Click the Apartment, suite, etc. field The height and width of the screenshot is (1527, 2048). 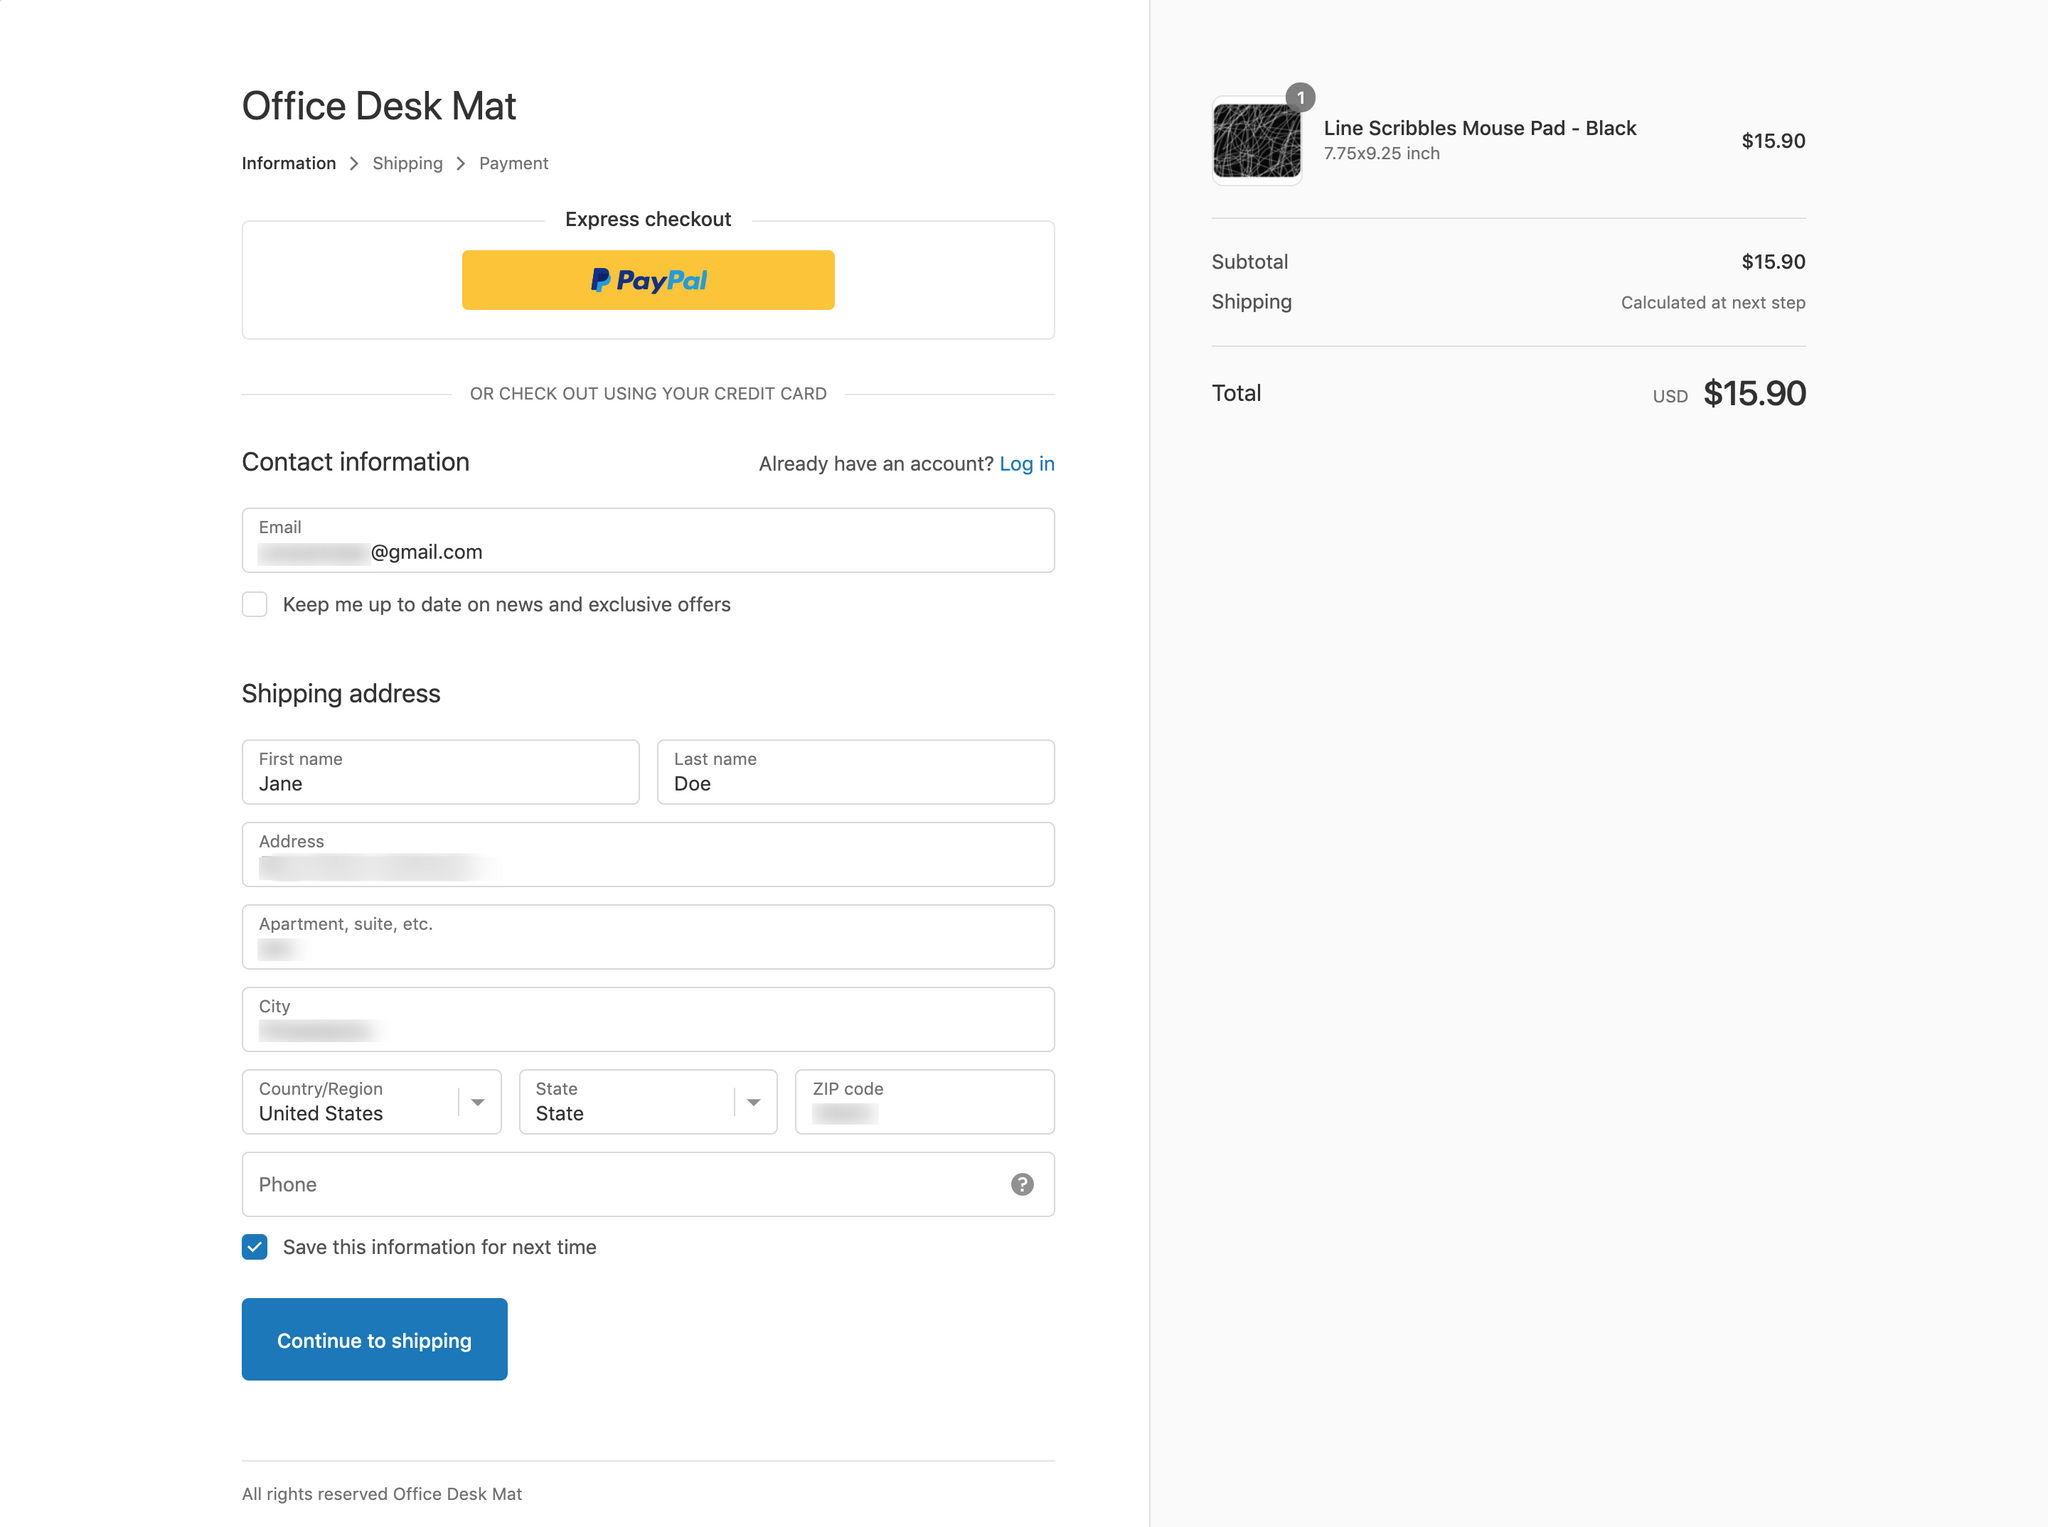click(x=648, y=937)
